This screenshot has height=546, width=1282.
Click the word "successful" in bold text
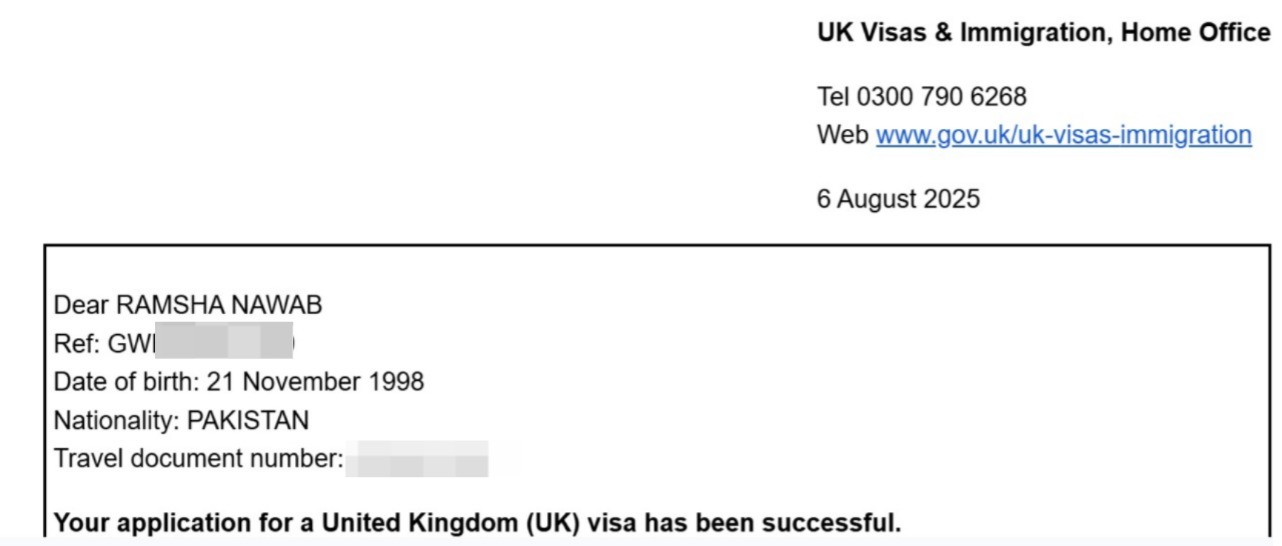[x=837, y=522]
